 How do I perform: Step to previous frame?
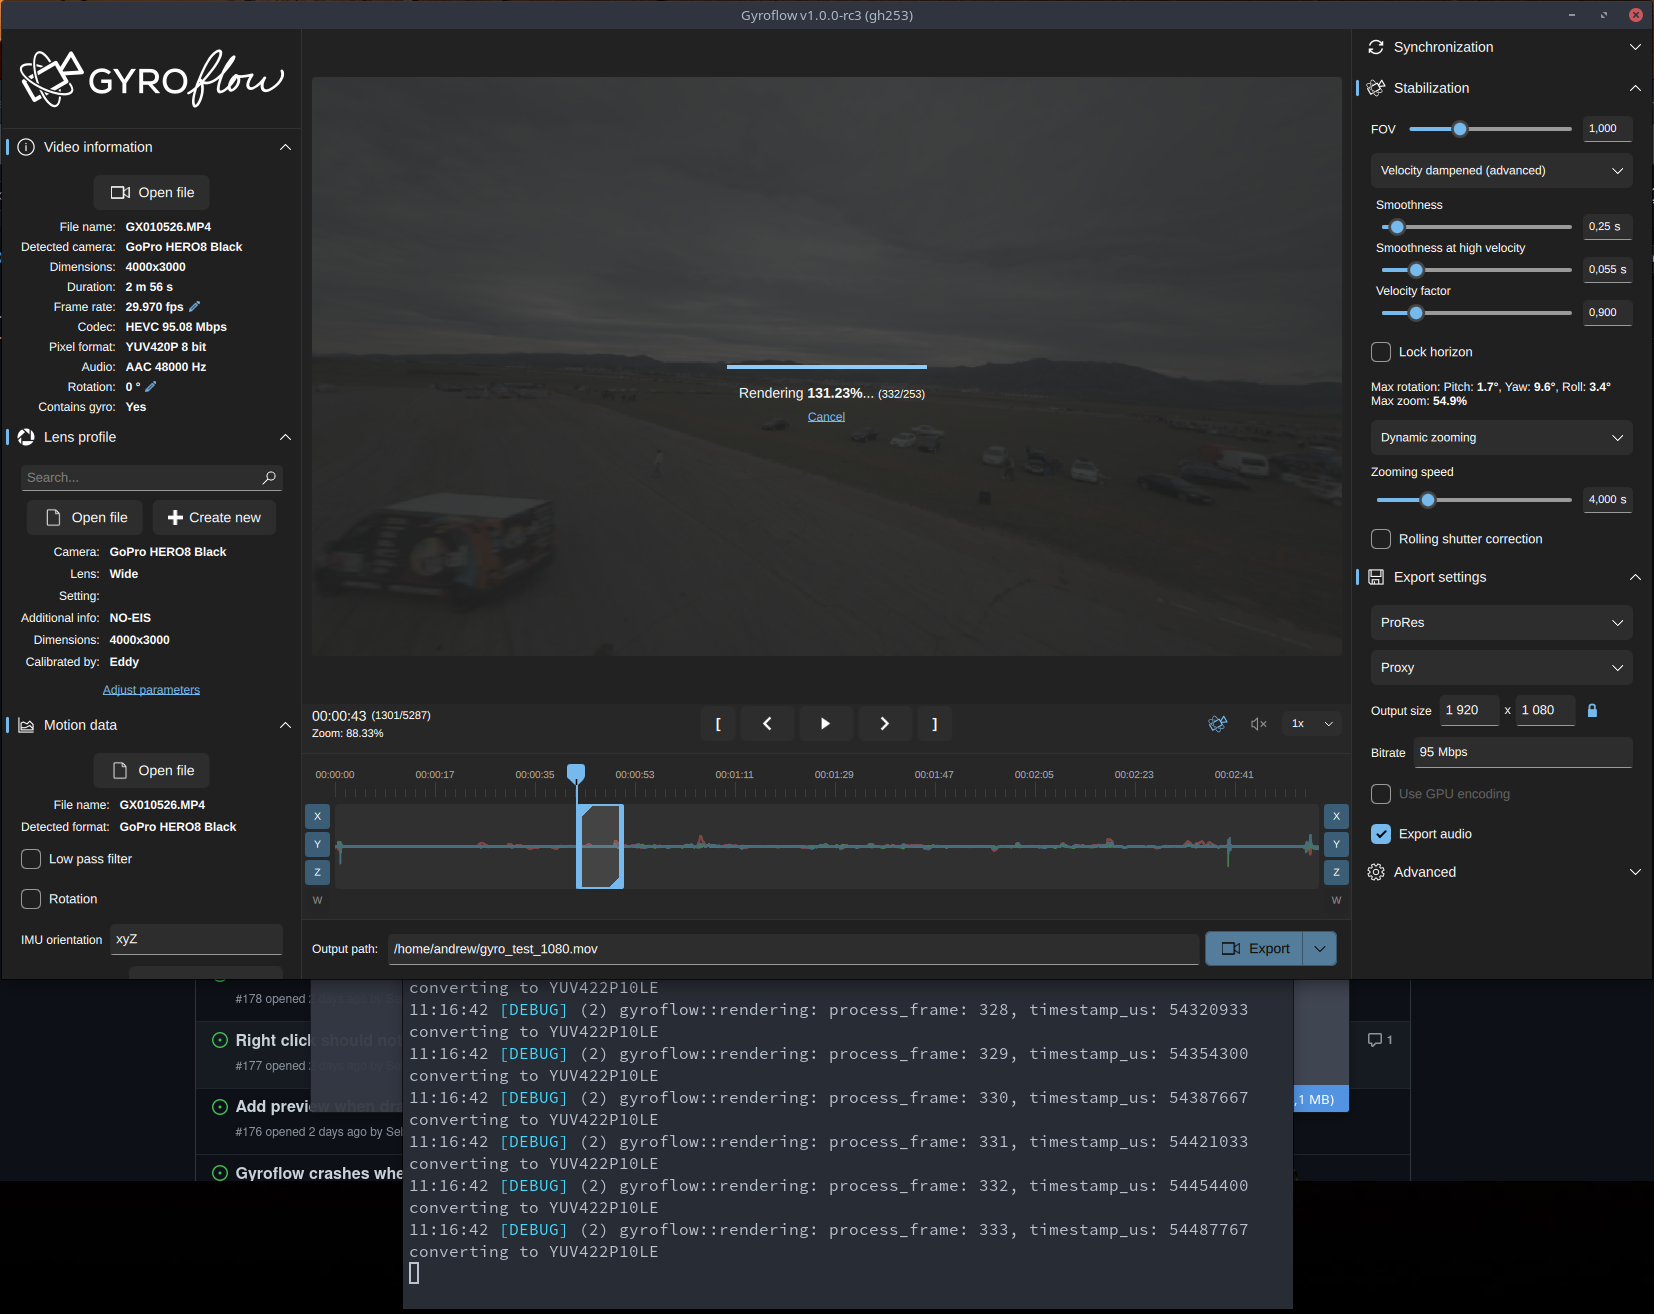coord(767,723)
